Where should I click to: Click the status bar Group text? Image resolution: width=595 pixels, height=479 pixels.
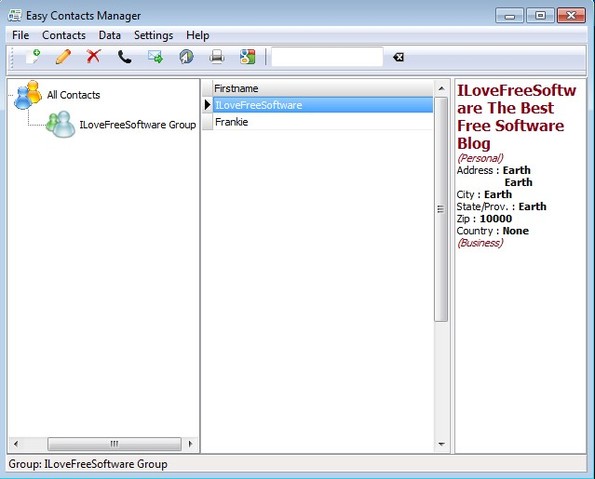pyautogui.click(x=88, y=464)
